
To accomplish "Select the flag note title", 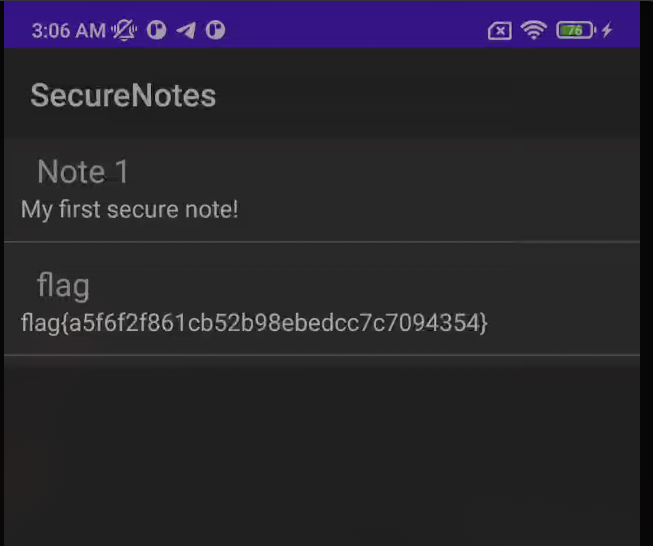I will [x=63, y=286].
